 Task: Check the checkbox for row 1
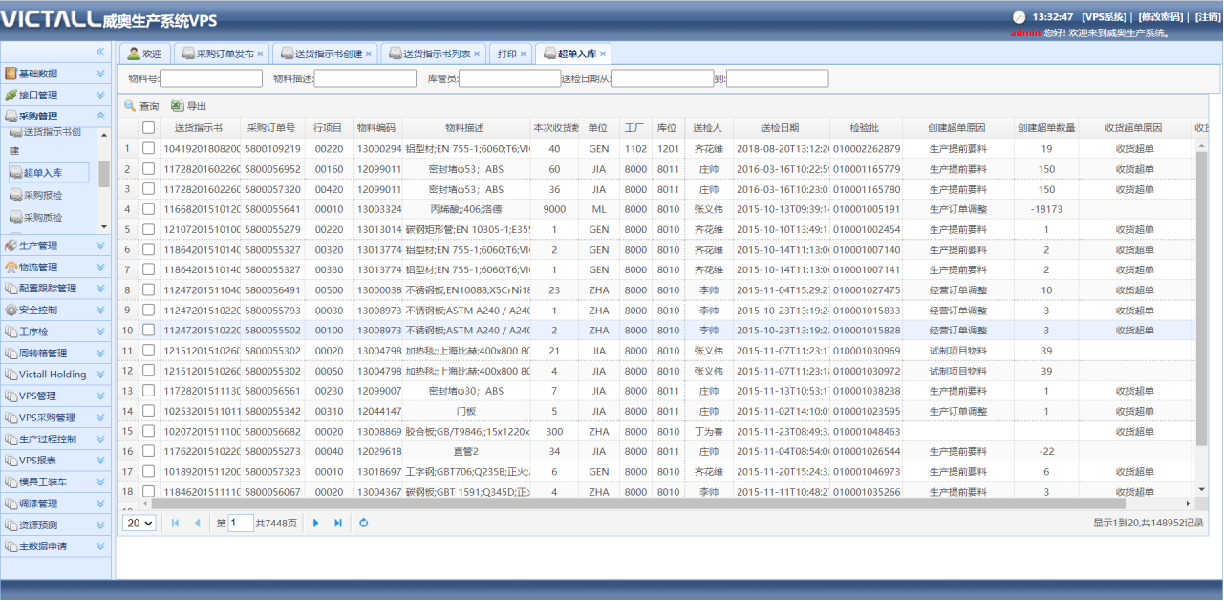point(148,149)
